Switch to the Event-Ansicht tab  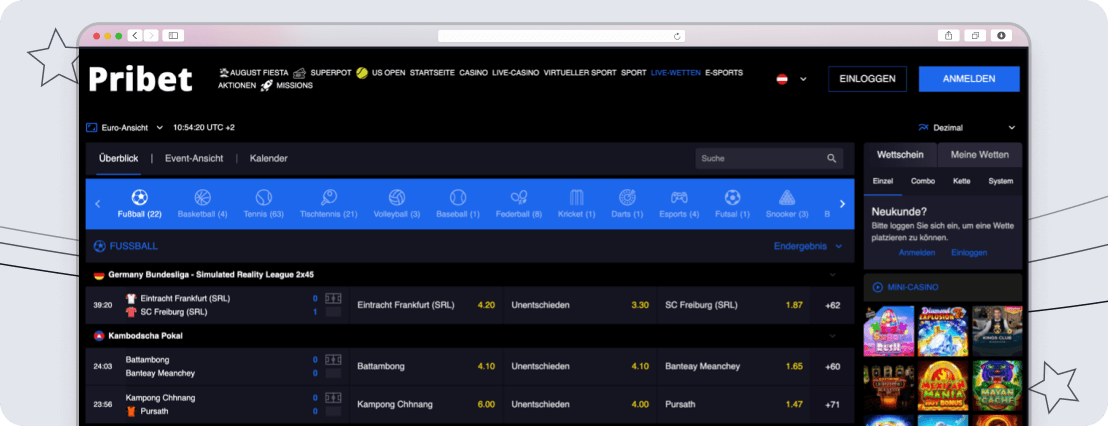pyautogui.click(x=194, y=159)
